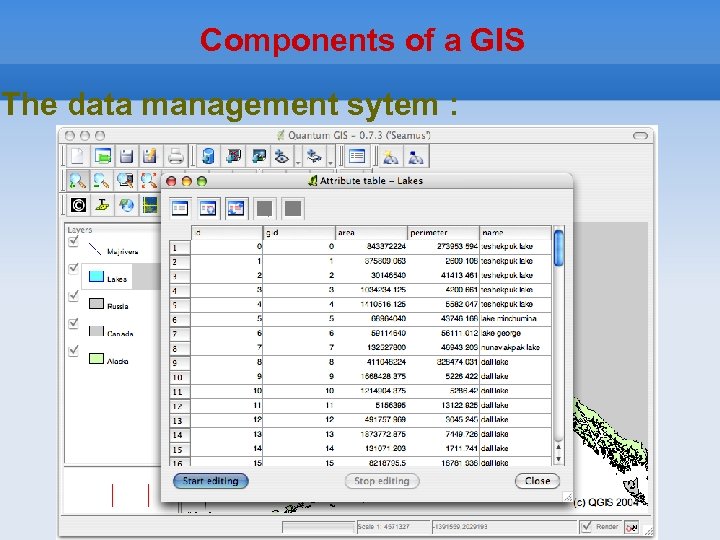The height and width of the screenshot is (540, 720).
Task: Toggle visibility of Canada layer
Action: tap(73, 323)
